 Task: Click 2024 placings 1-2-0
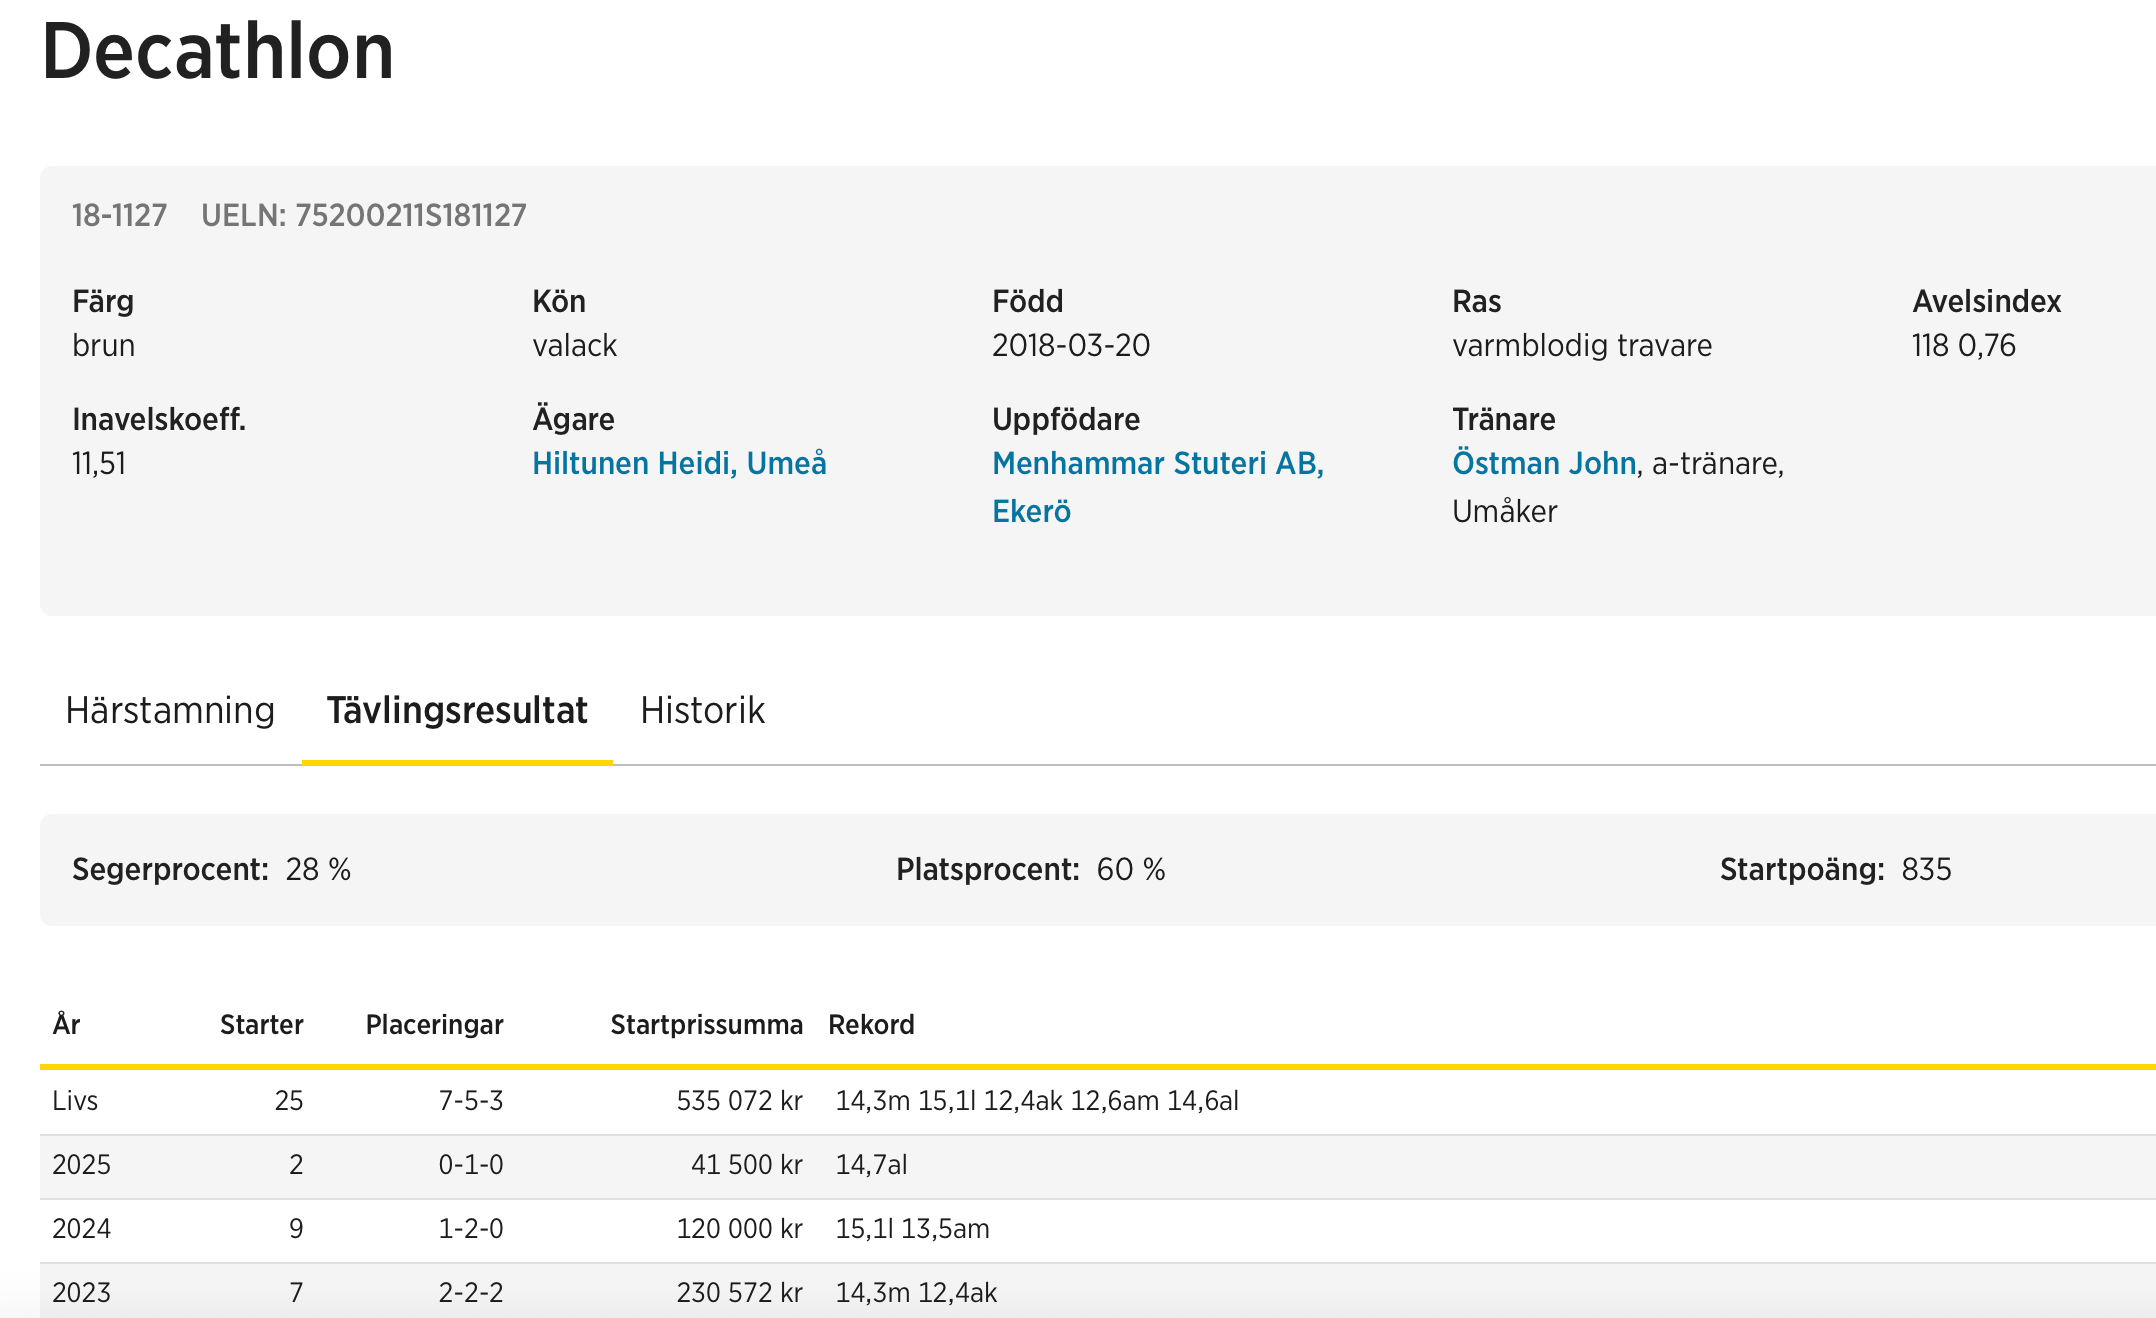(470, 1228)
